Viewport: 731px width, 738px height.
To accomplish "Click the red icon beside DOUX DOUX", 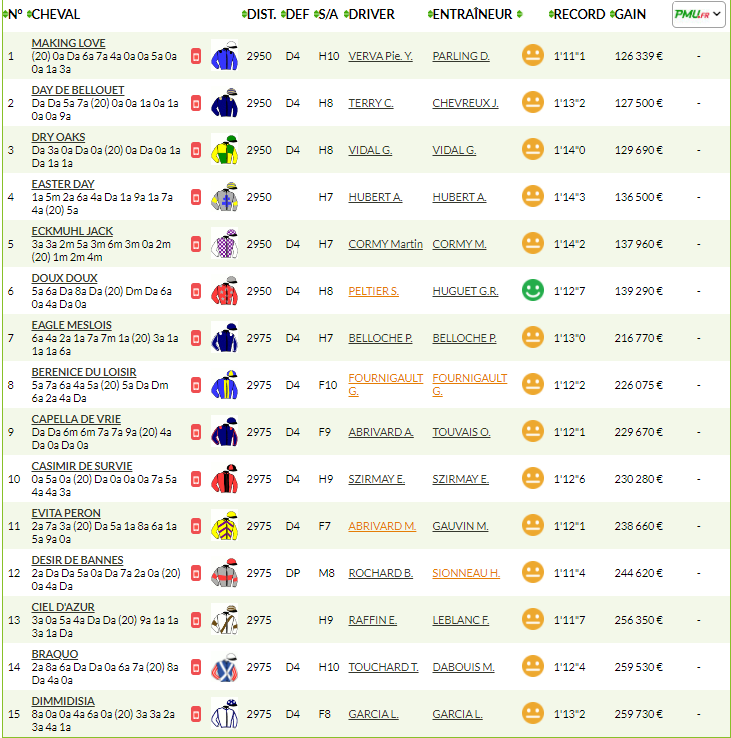I will click(x=196, y=291).
